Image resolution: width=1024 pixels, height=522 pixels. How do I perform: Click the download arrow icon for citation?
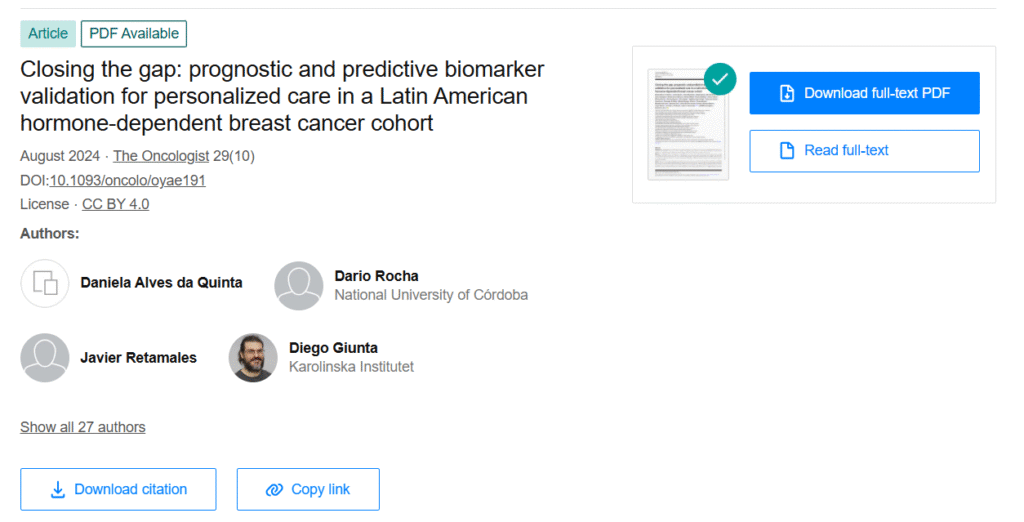58,489
